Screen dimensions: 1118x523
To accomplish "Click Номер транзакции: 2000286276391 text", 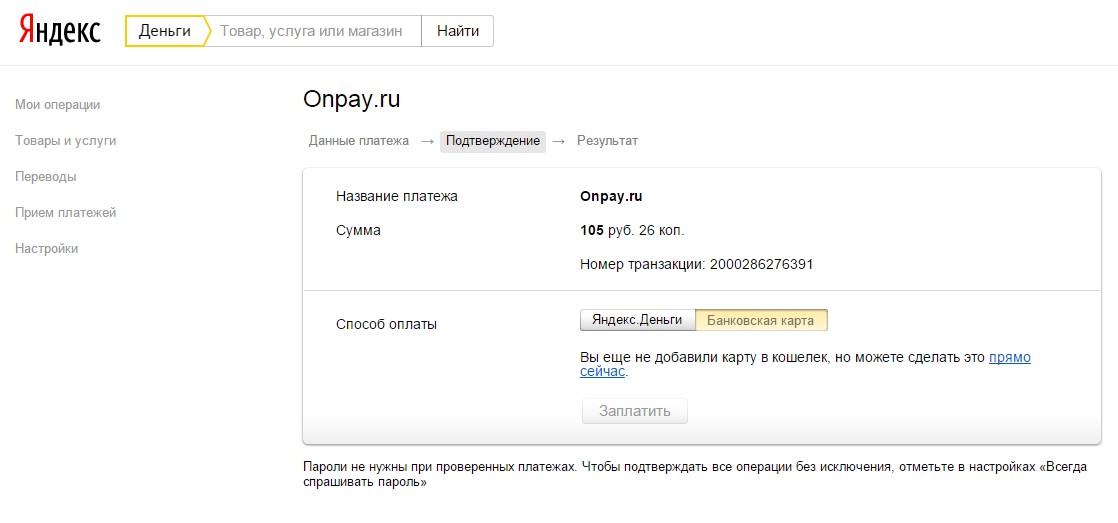I will coord(697,264).
